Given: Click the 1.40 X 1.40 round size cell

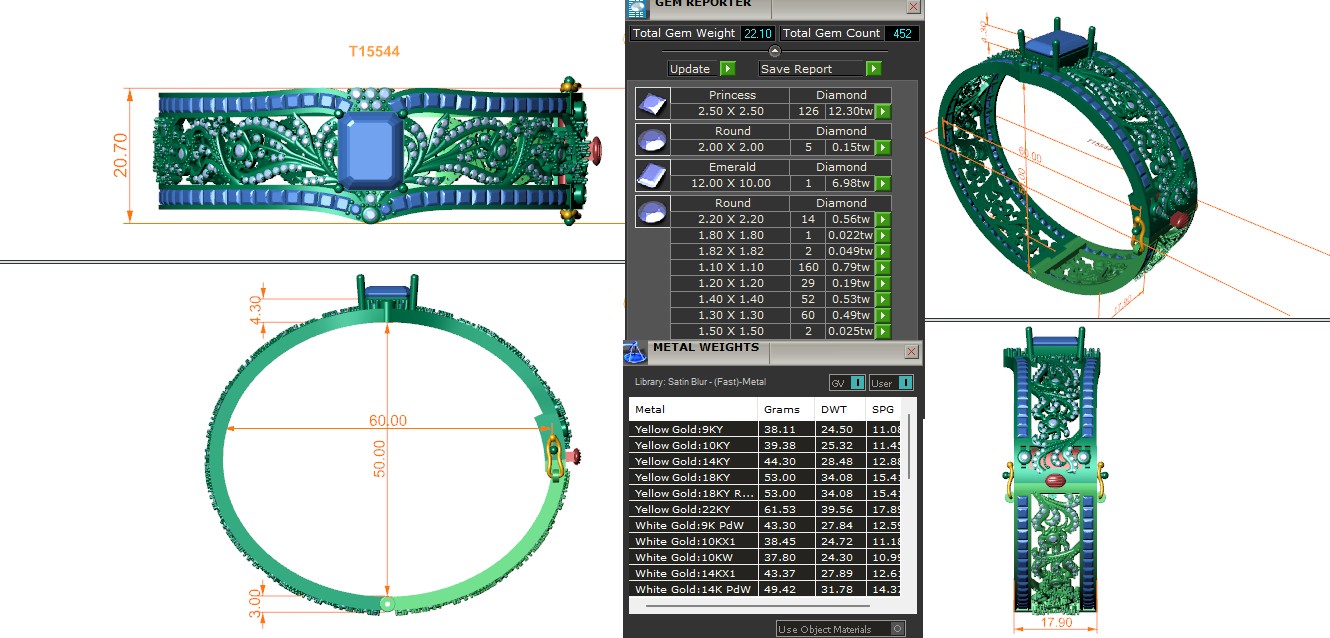Looking at the screenshot, I should pos(730,299).
